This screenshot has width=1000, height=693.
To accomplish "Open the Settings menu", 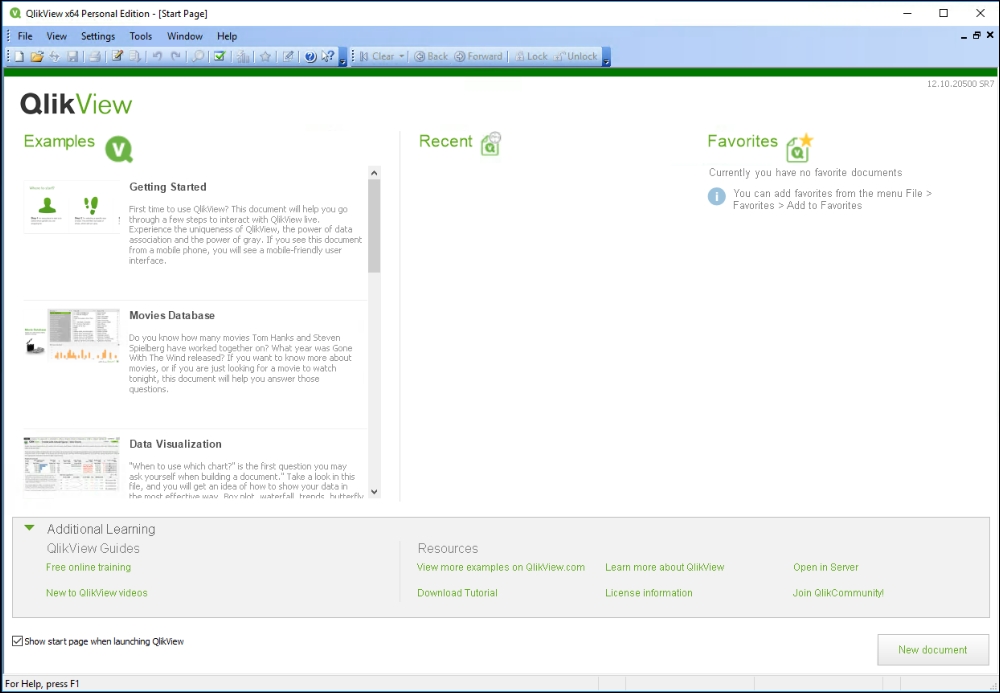I will tap(98, 36).
